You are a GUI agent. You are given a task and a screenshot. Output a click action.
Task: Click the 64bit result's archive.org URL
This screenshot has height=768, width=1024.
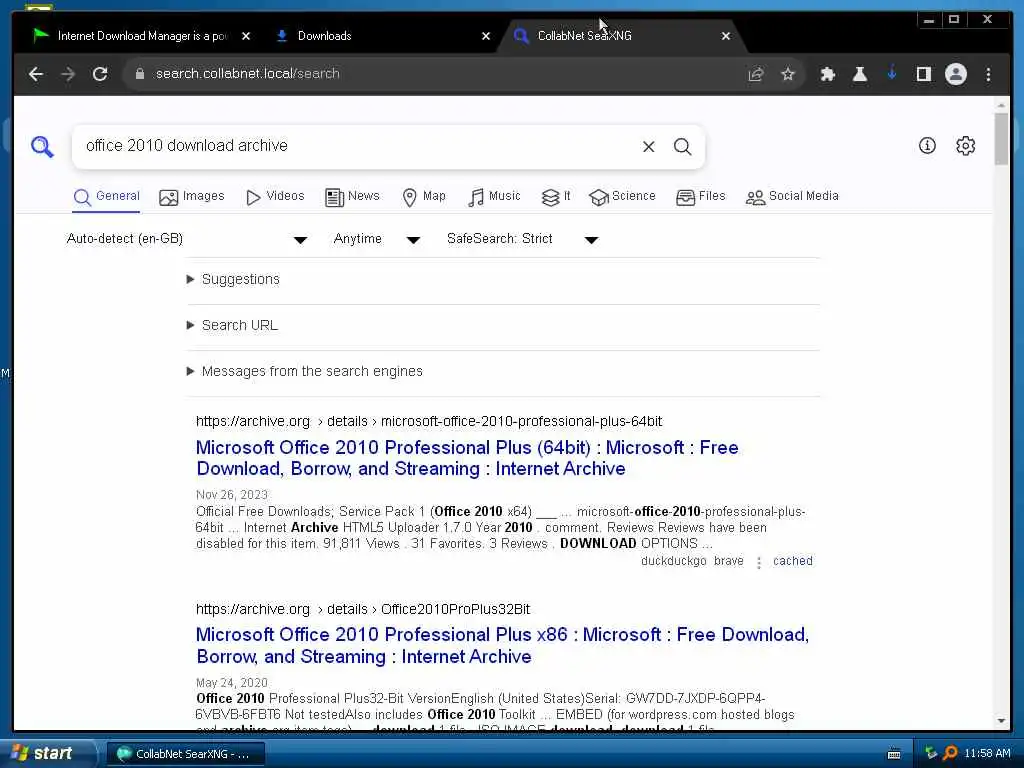429,421
